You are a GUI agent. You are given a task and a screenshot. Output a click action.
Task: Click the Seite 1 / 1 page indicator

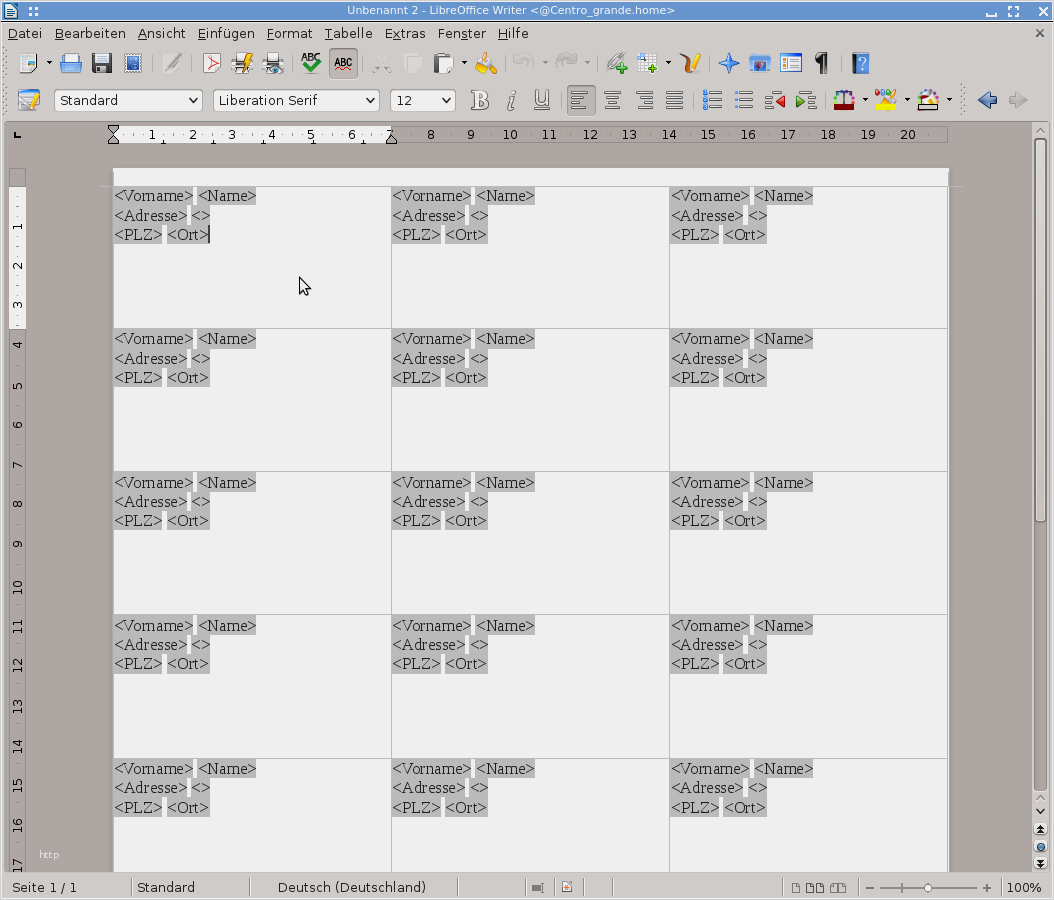44,887
